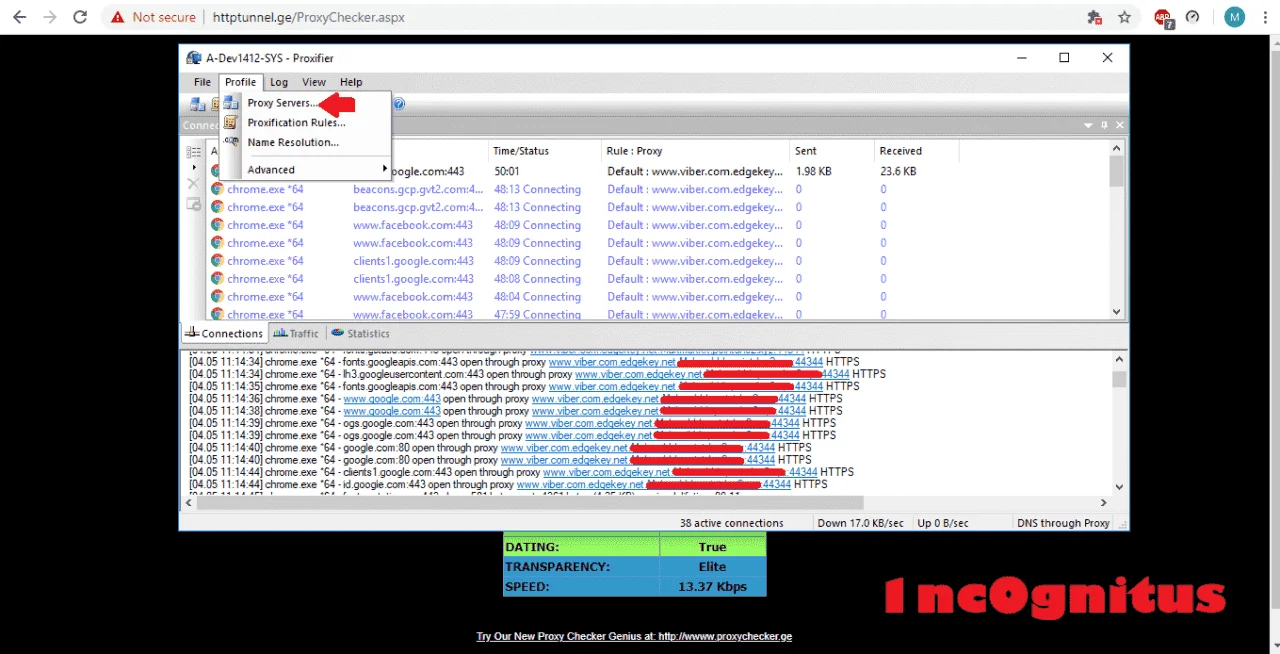Click the list view icon beside connections
The width and height of the screenshot is (1280, 654).
pos(194,152)
